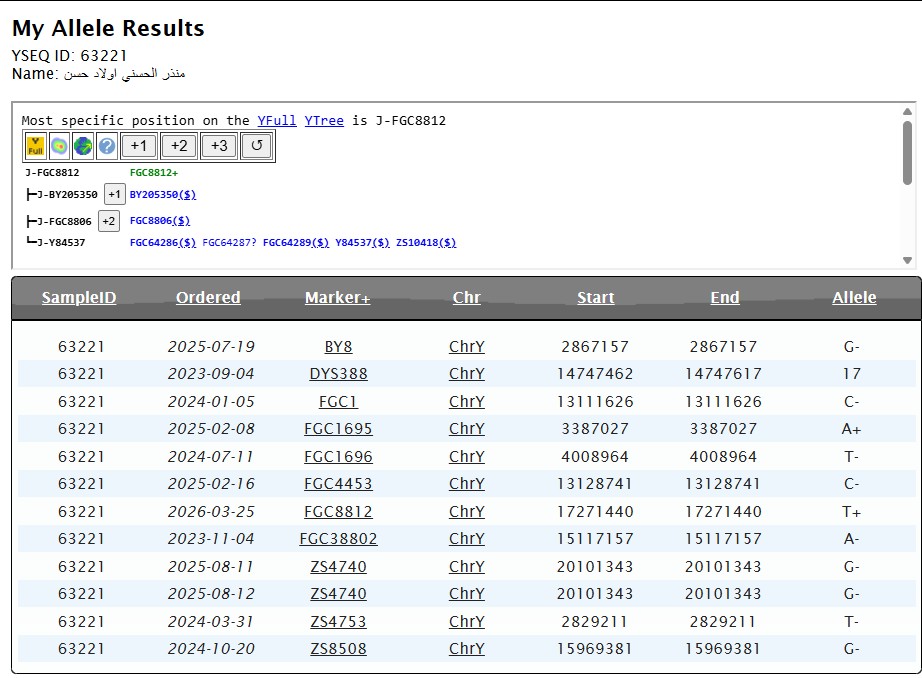The image size is (922, 678).
Task: Sort table by Start column
Action: tap(596, 298)
